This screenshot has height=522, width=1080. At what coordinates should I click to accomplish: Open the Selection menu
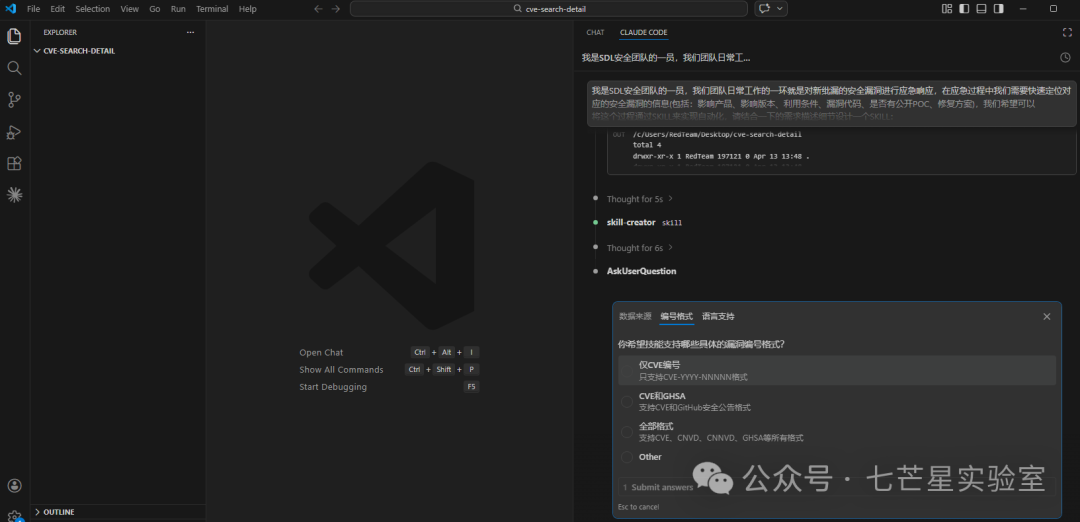(92, 9)
